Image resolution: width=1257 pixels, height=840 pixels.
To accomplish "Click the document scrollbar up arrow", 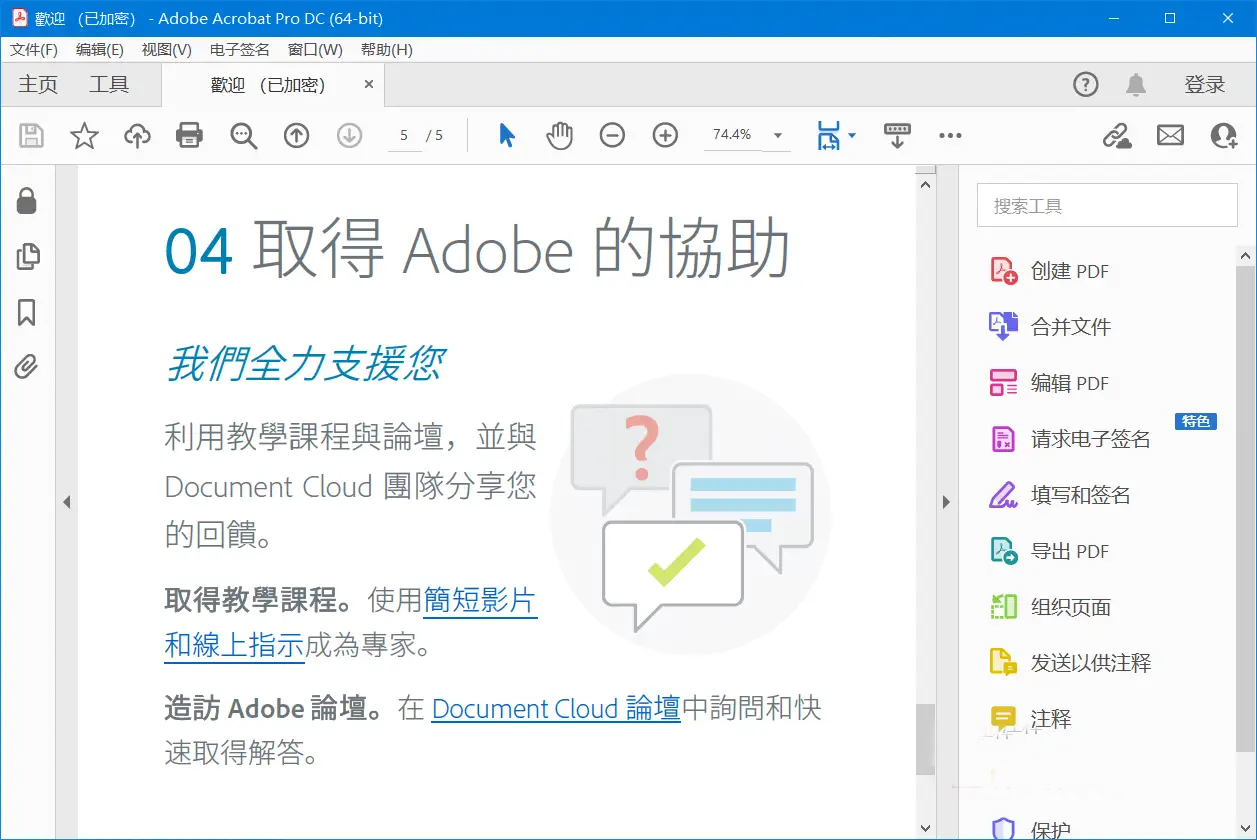I will [925, 184].
